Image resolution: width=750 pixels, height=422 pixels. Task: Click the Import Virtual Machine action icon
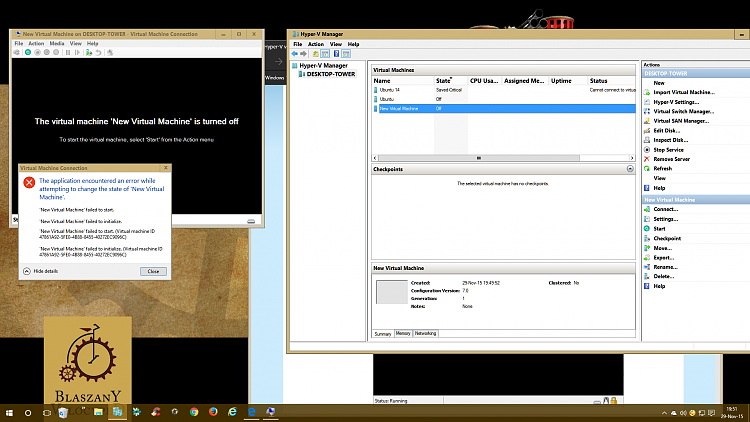pyautogui.click(x=647, y=92)
